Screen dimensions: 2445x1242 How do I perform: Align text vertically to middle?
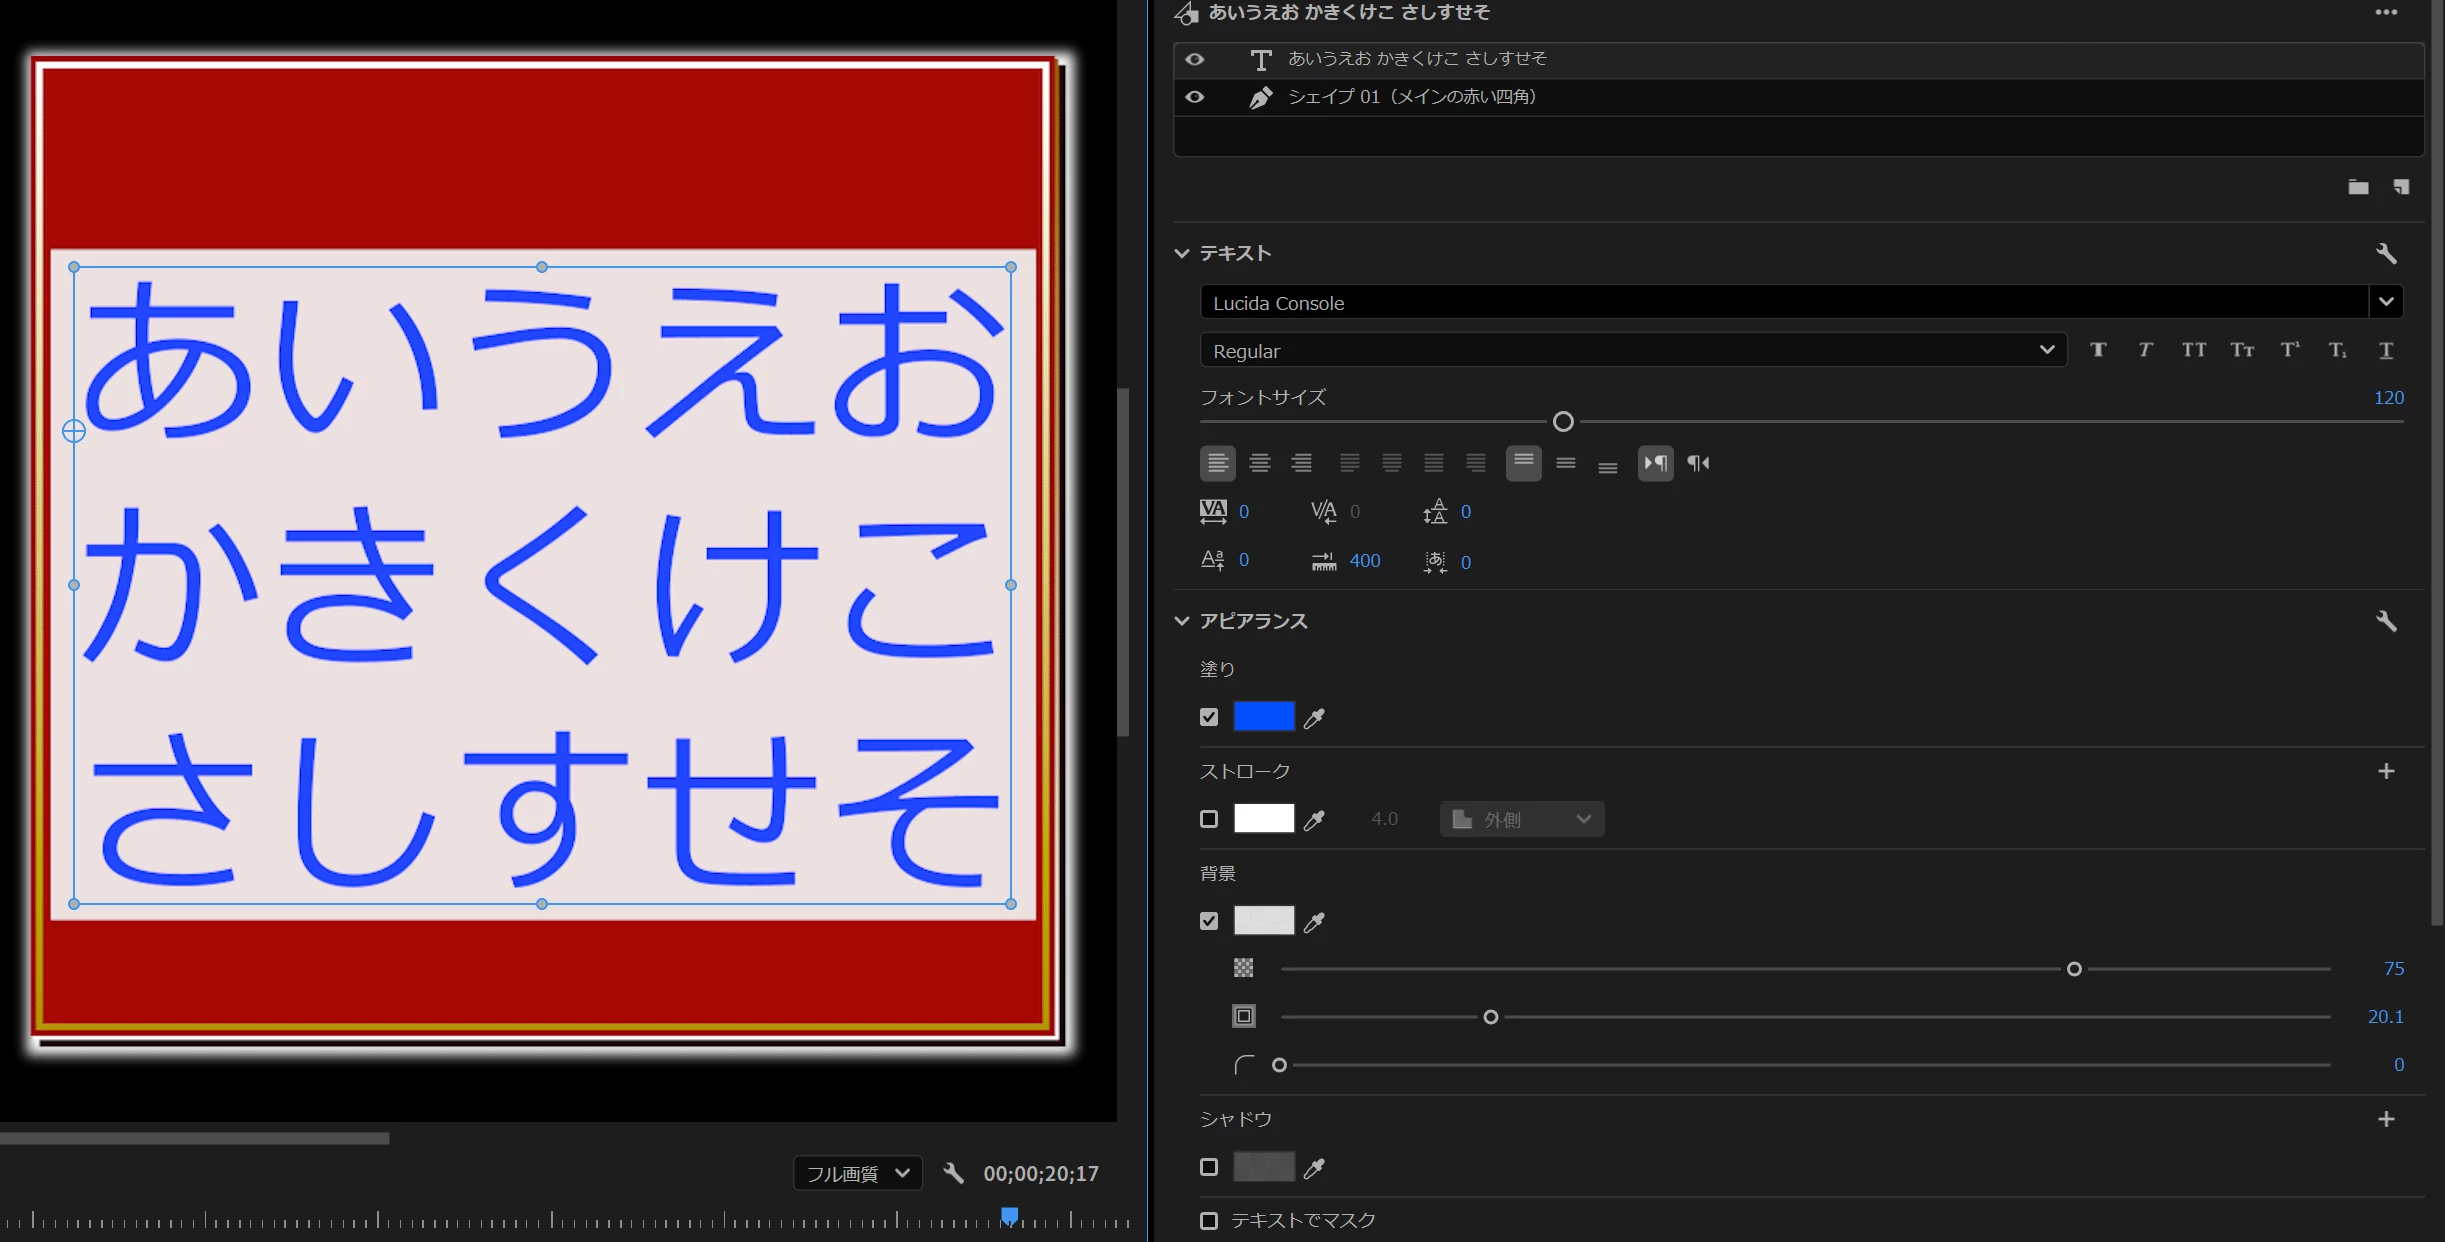click(1566, 463)
